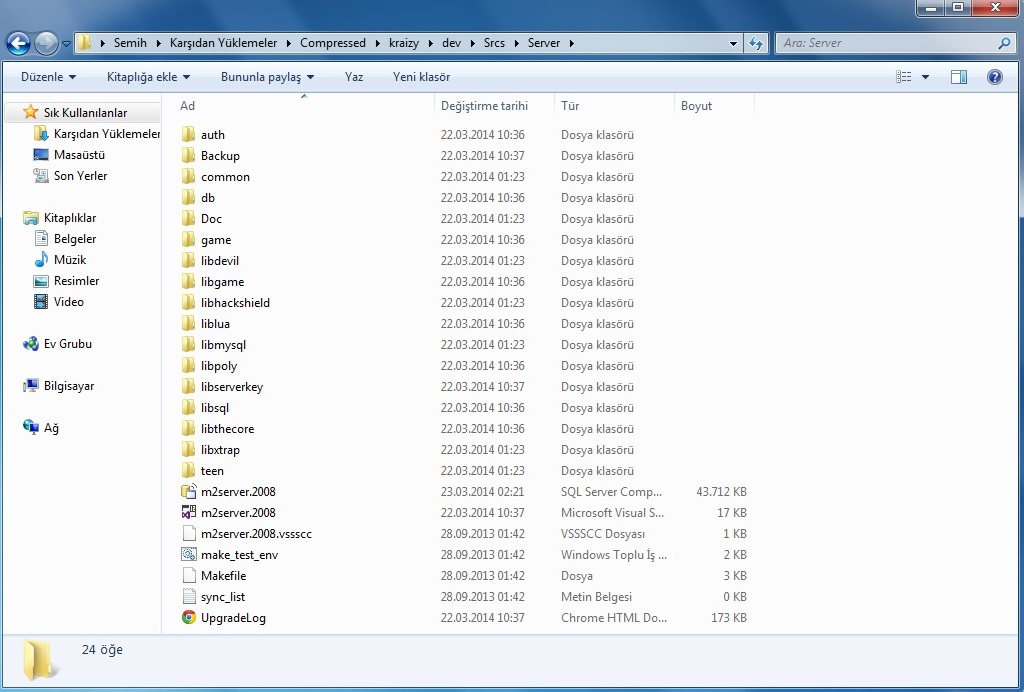Create a folder with Yeni klasör
The image size is (1024, 692).
(421, 77)
